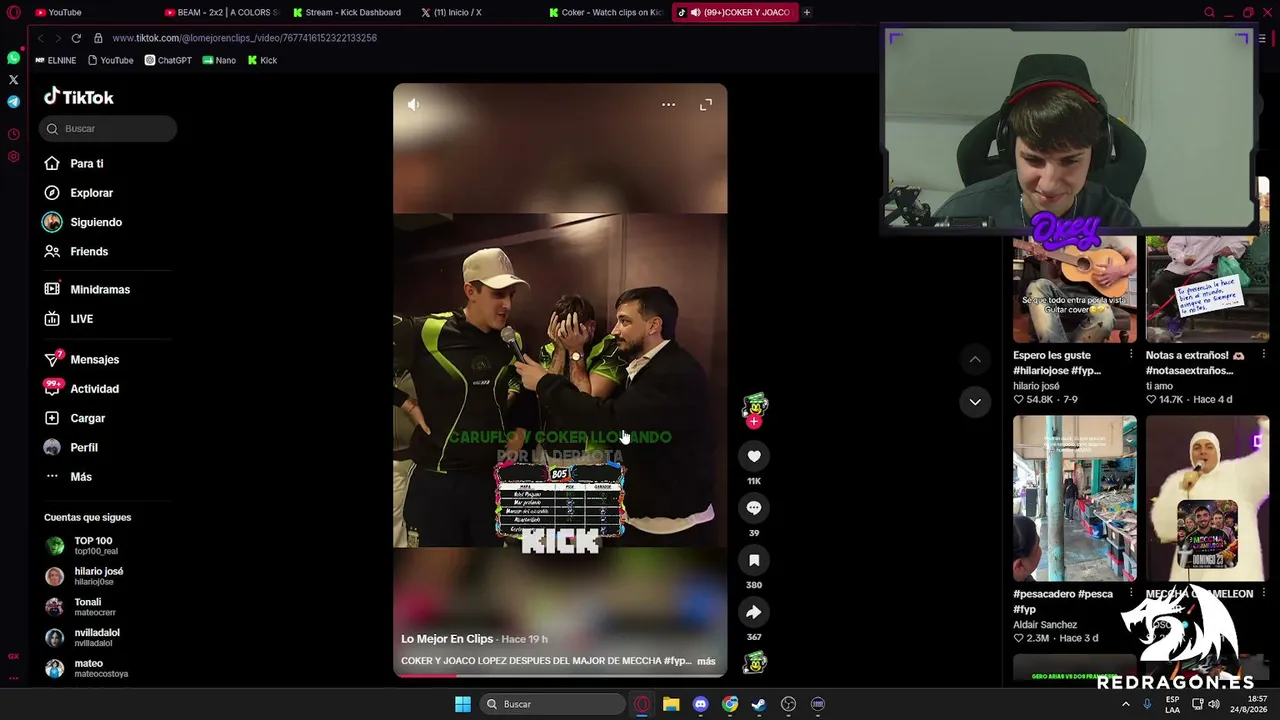1280x720 pixels.
Task: Open X (Twitter) in the Opera sidebar
Action: 13,80
